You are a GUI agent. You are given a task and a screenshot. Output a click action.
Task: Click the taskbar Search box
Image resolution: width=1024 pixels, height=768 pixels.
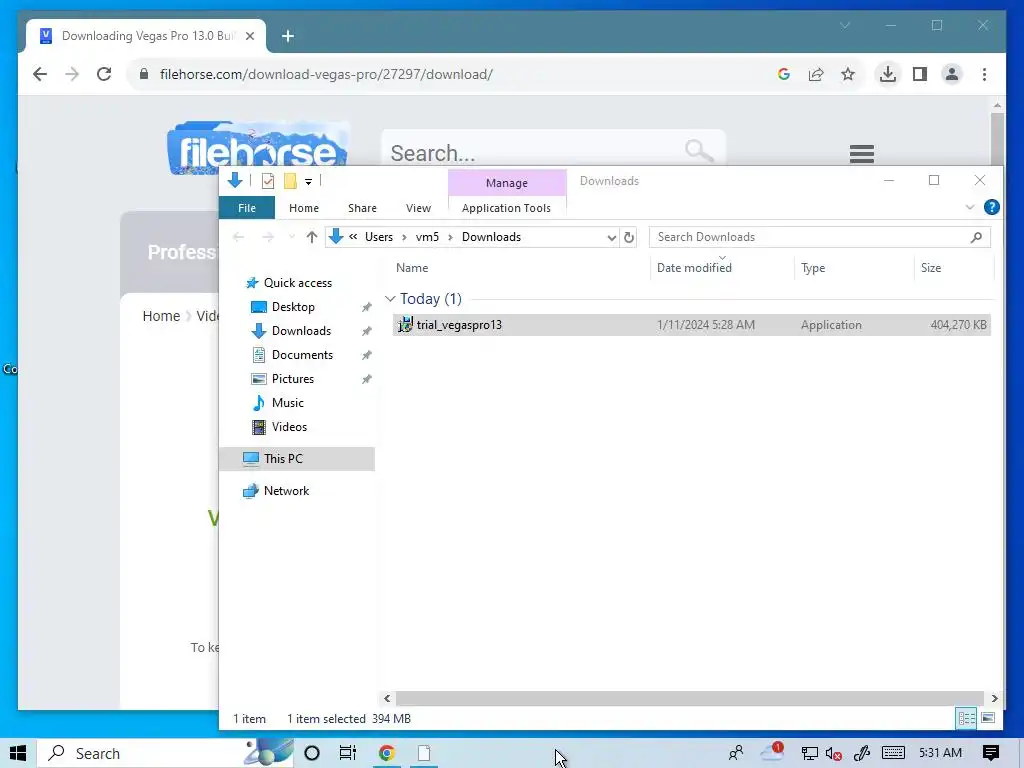point(165,753)
